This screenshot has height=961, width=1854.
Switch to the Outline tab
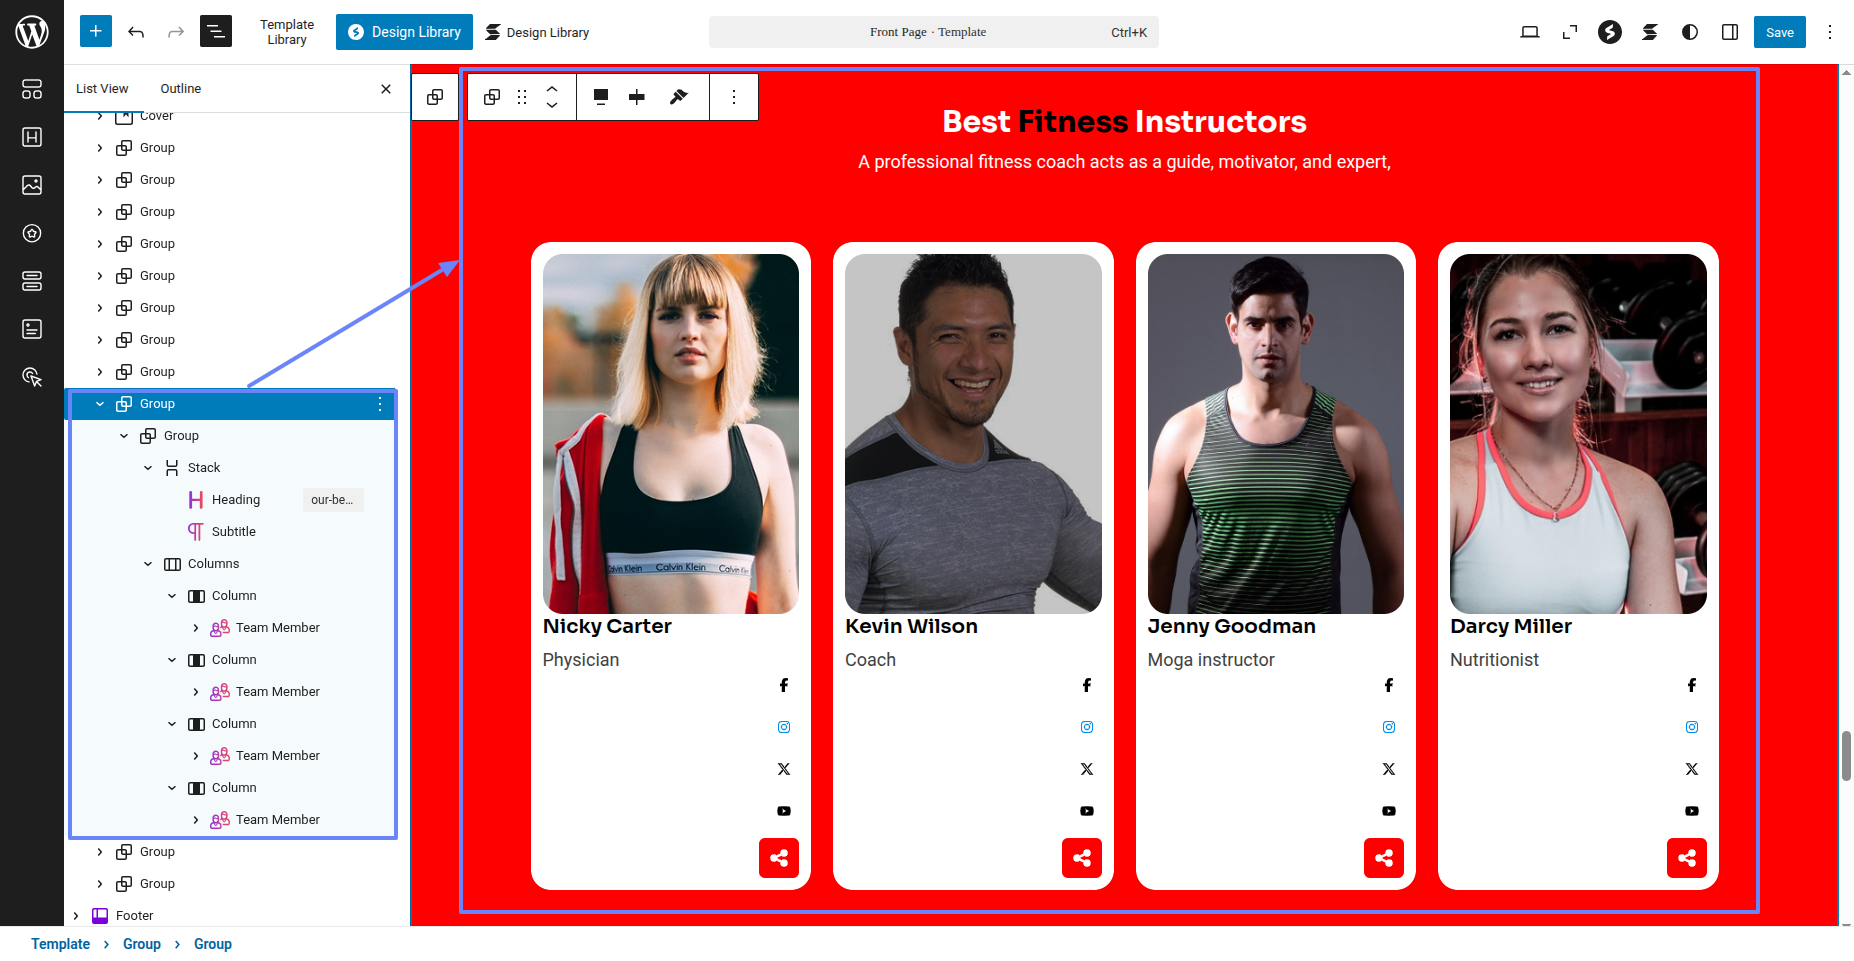click(180, 89)
